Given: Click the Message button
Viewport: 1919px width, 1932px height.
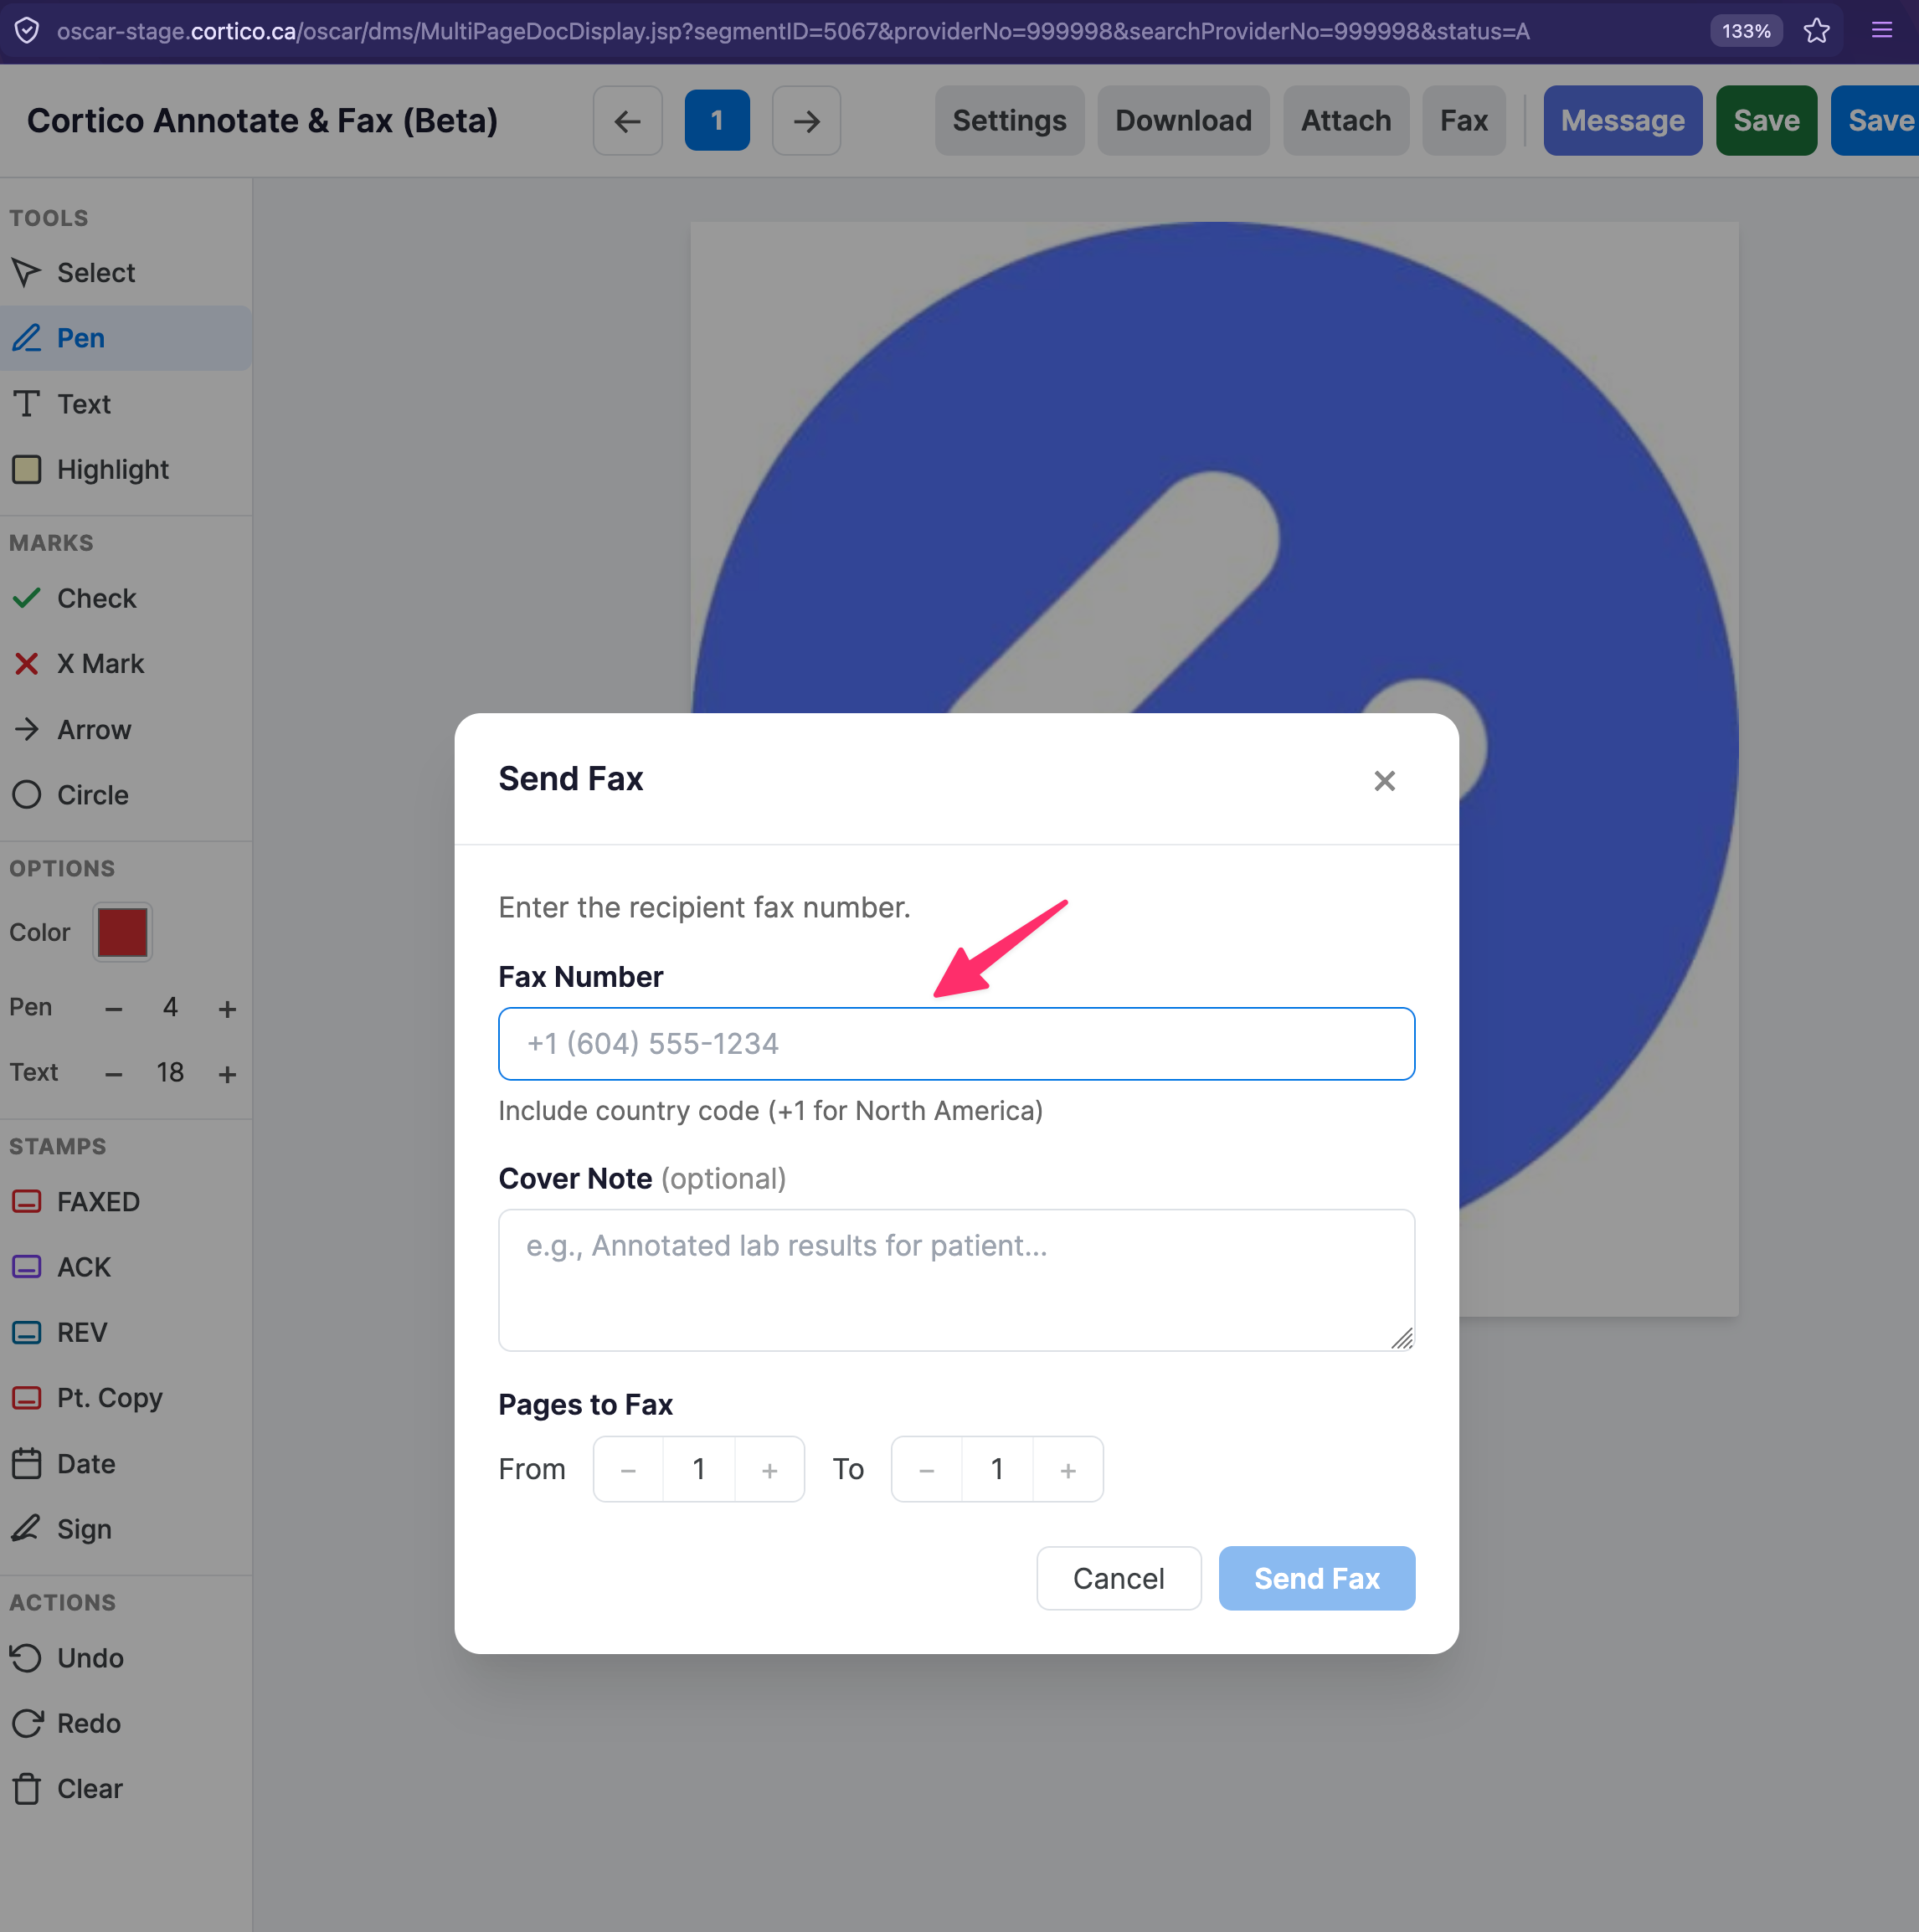Looking at the screenshot, I should [x=1622, y=121].
